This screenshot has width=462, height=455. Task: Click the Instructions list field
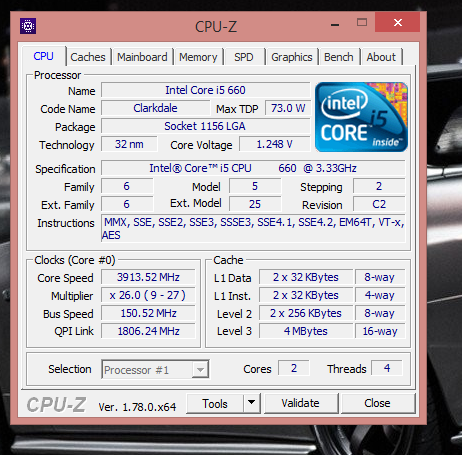[253, 229]
